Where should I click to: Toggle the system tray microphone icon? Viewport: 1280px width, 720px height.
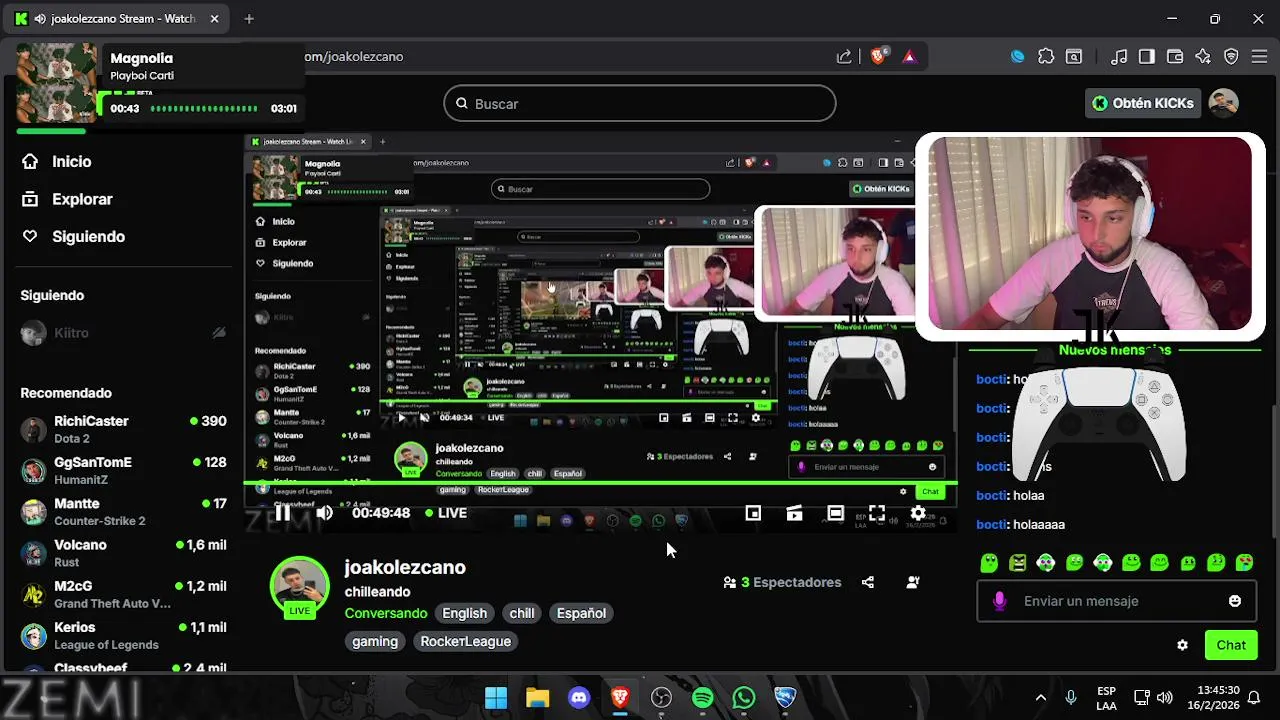click(1071, 697)
